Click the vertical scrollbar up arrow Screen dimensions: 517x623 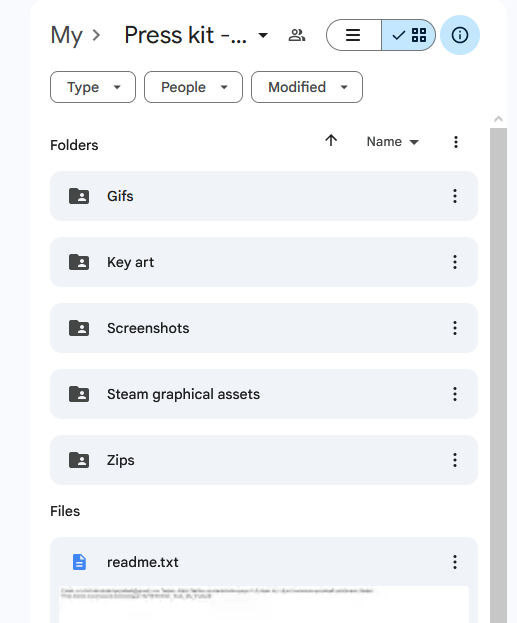click(x=498, y=119)
